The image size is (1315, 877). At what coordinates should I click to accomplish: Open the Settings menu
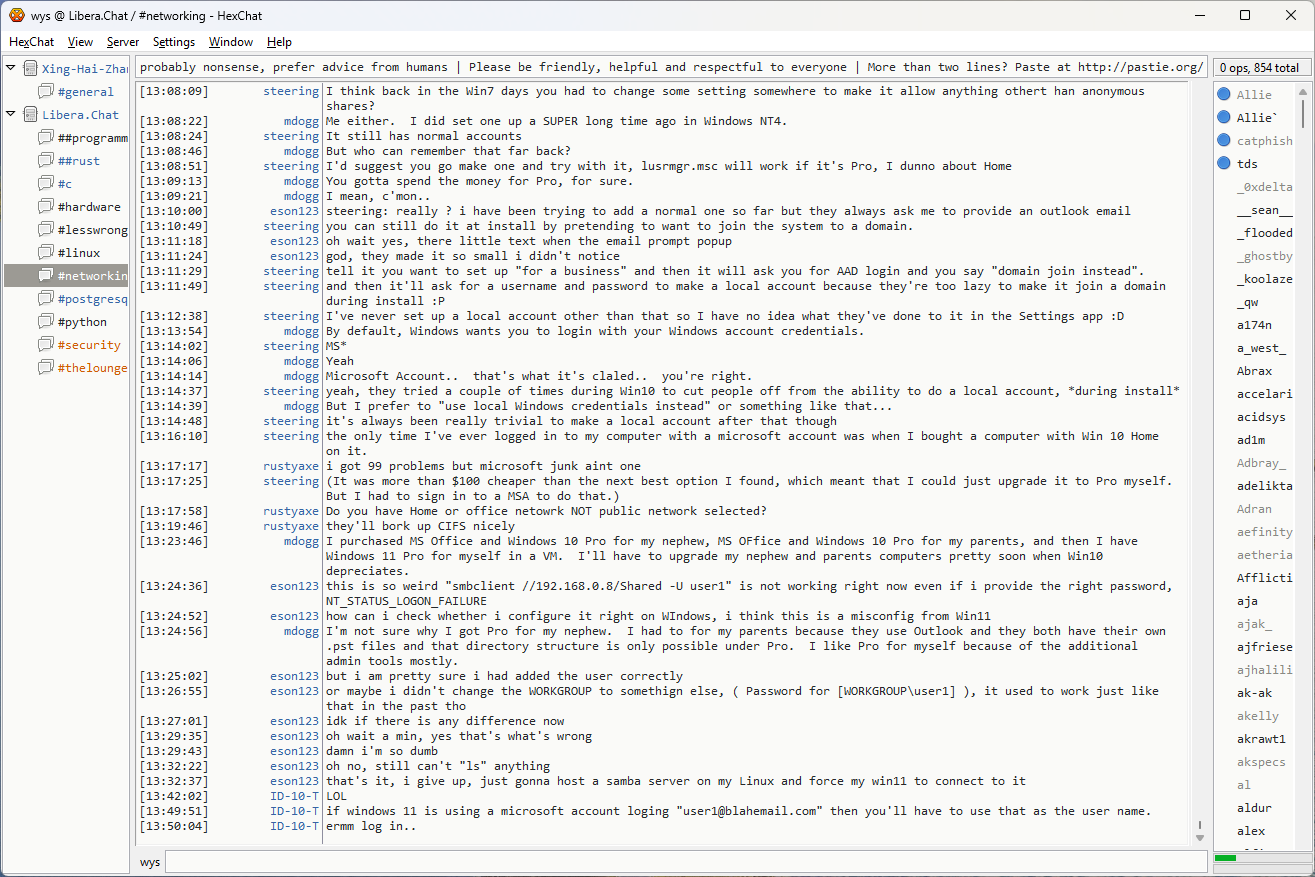174,42
